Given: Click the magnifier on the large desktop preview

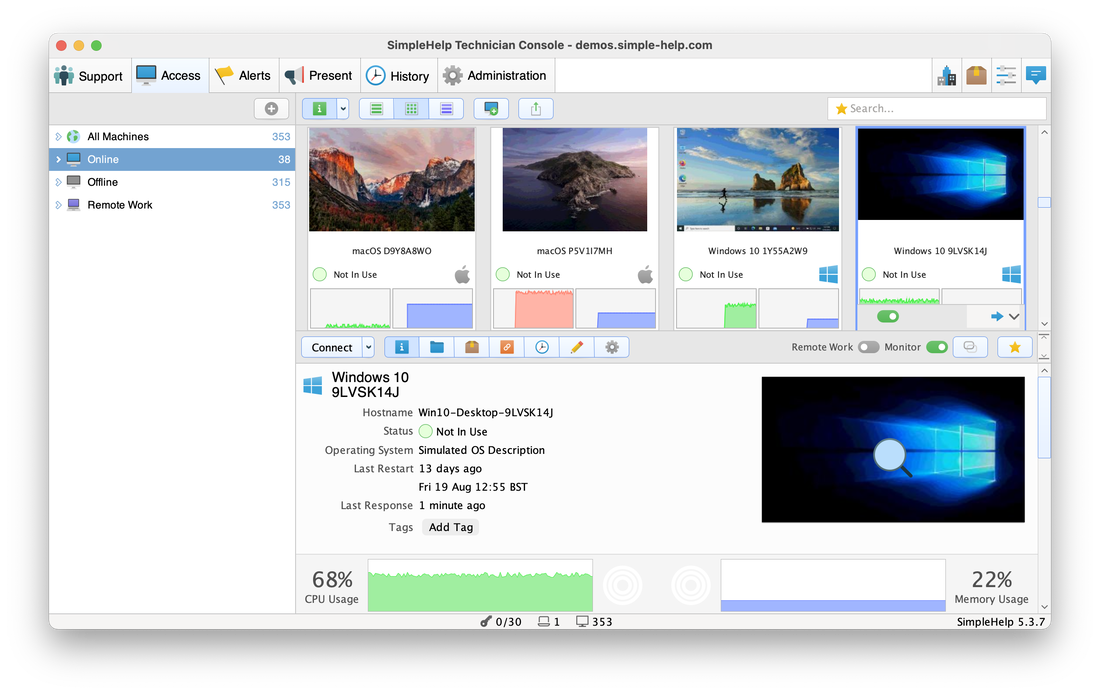Looking at the screenshot, I should (892, 457).
